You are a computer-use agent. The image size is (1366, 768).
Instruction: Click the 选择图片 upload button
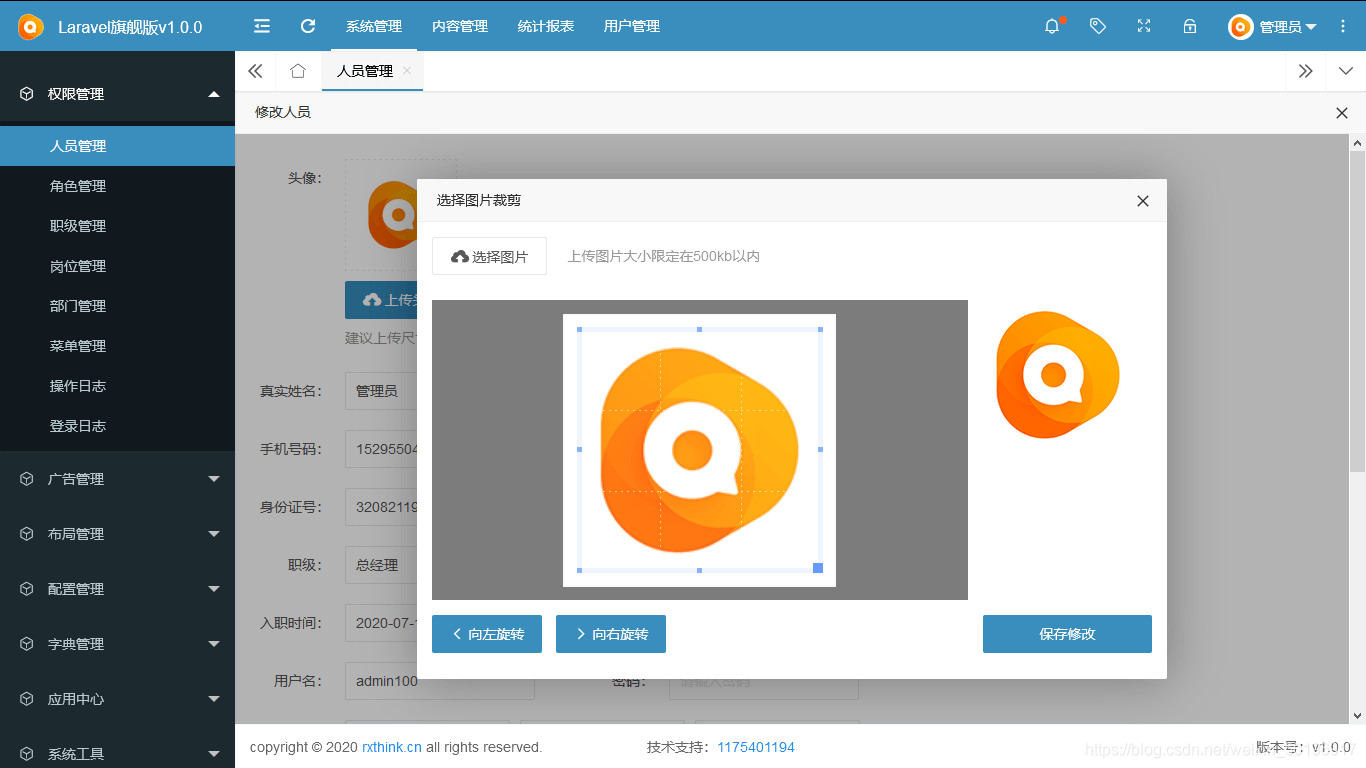489,256
